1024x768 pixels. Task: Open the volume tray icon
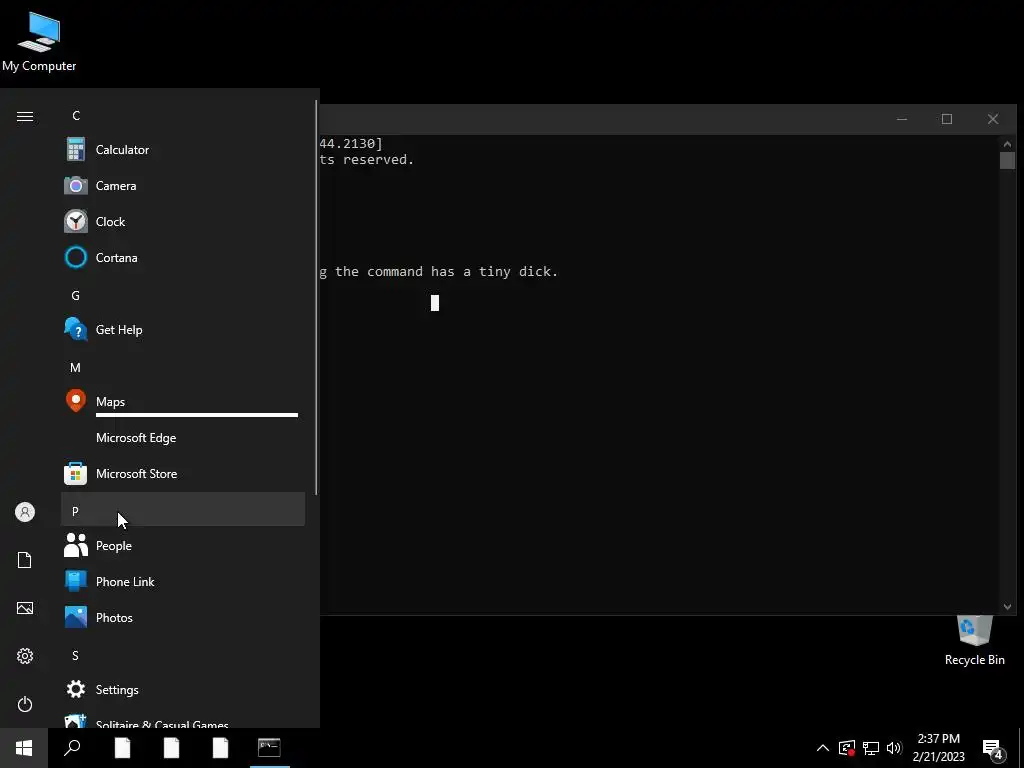894,748
